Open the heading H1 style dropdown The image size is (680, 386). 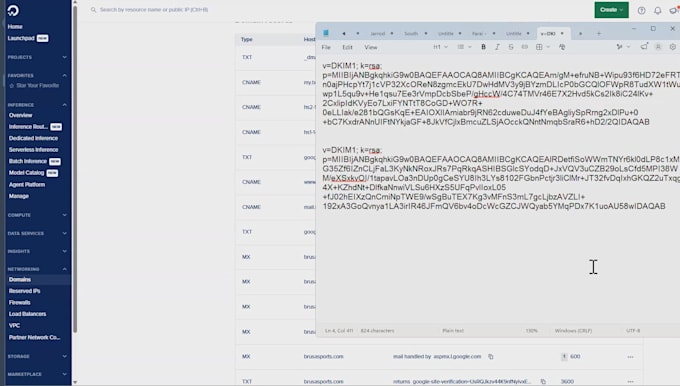[440, 47]
